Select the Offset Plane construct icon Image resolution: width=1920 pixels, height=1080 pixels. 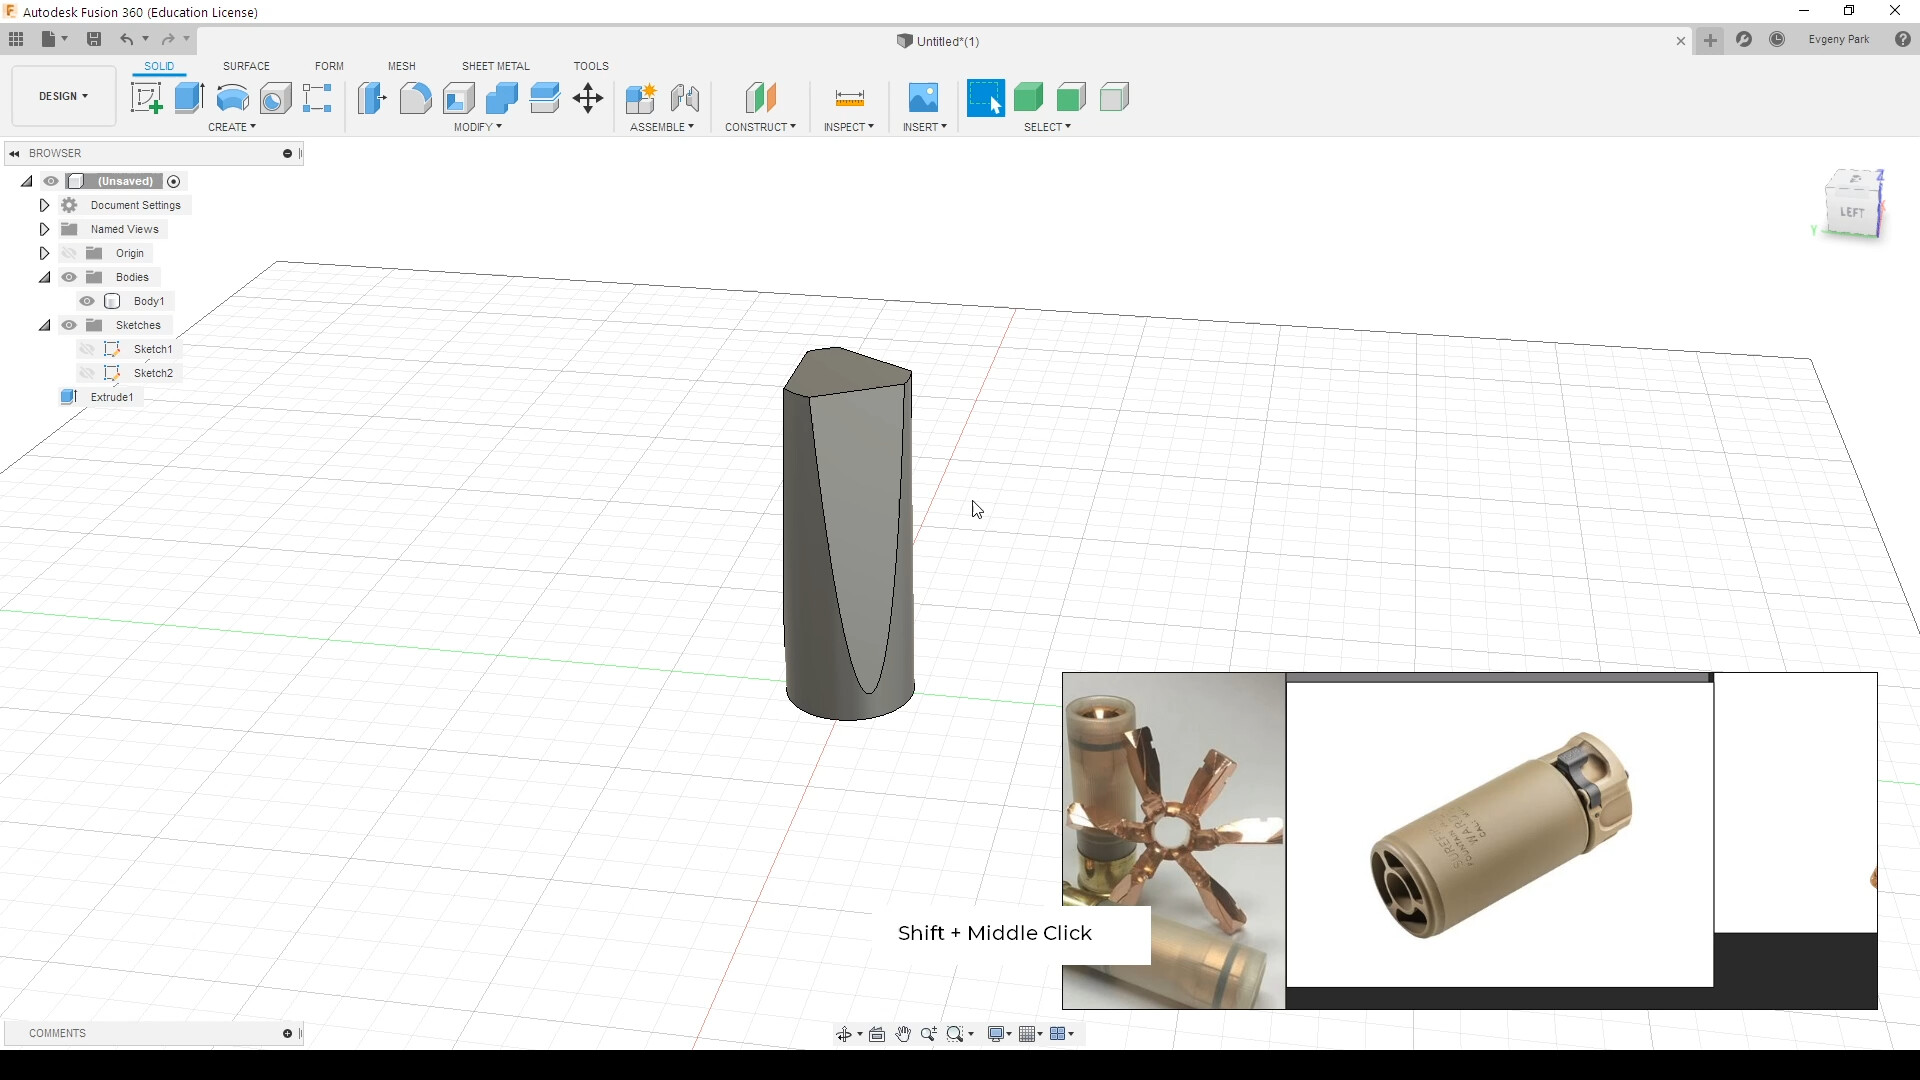click(761, 98)
